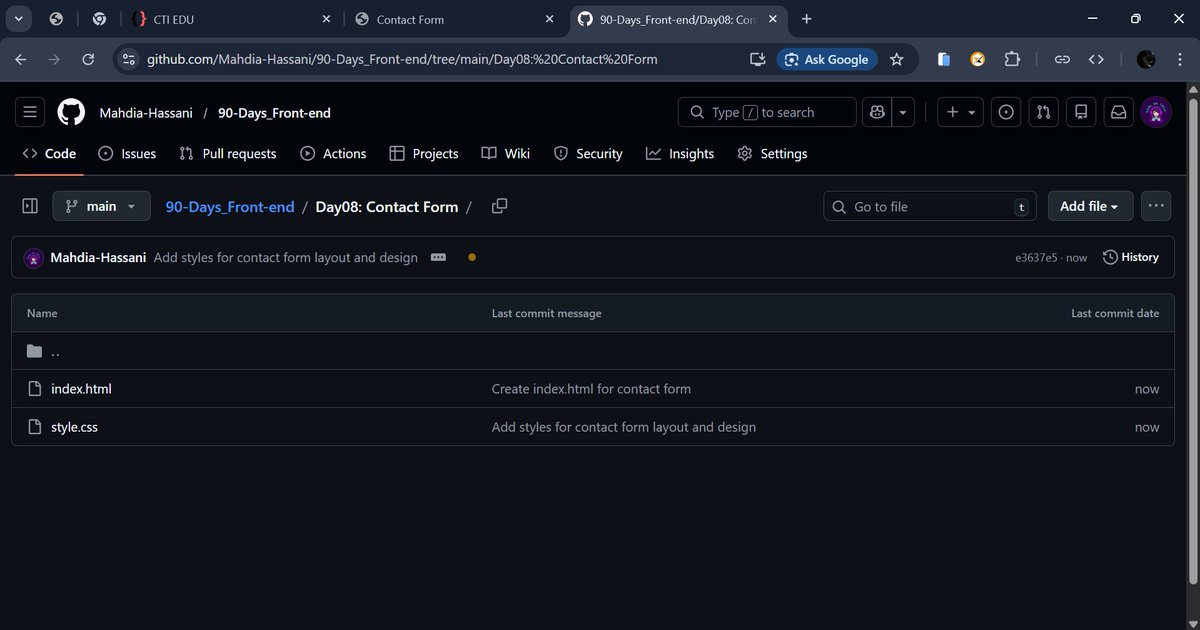Open the blue document extension icon

click(944, 60)
